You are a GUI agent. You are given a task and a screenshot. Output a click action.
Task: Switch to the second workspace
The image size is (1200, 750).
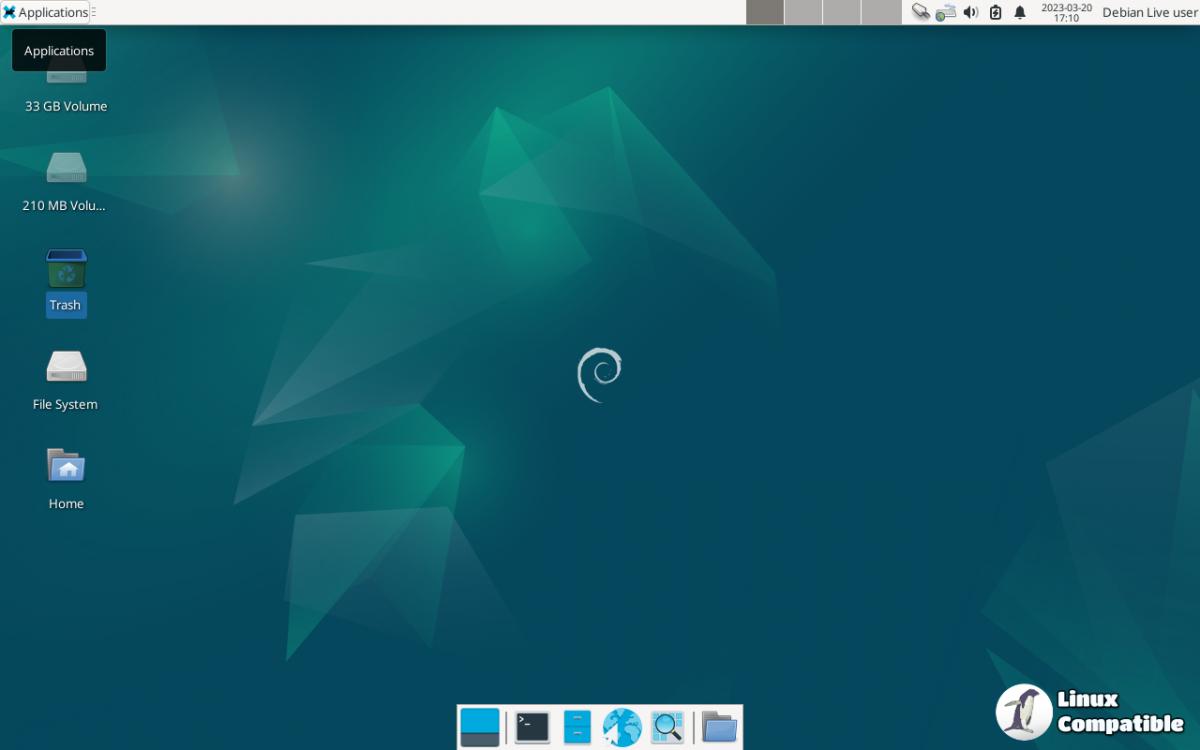coord(803,12)
